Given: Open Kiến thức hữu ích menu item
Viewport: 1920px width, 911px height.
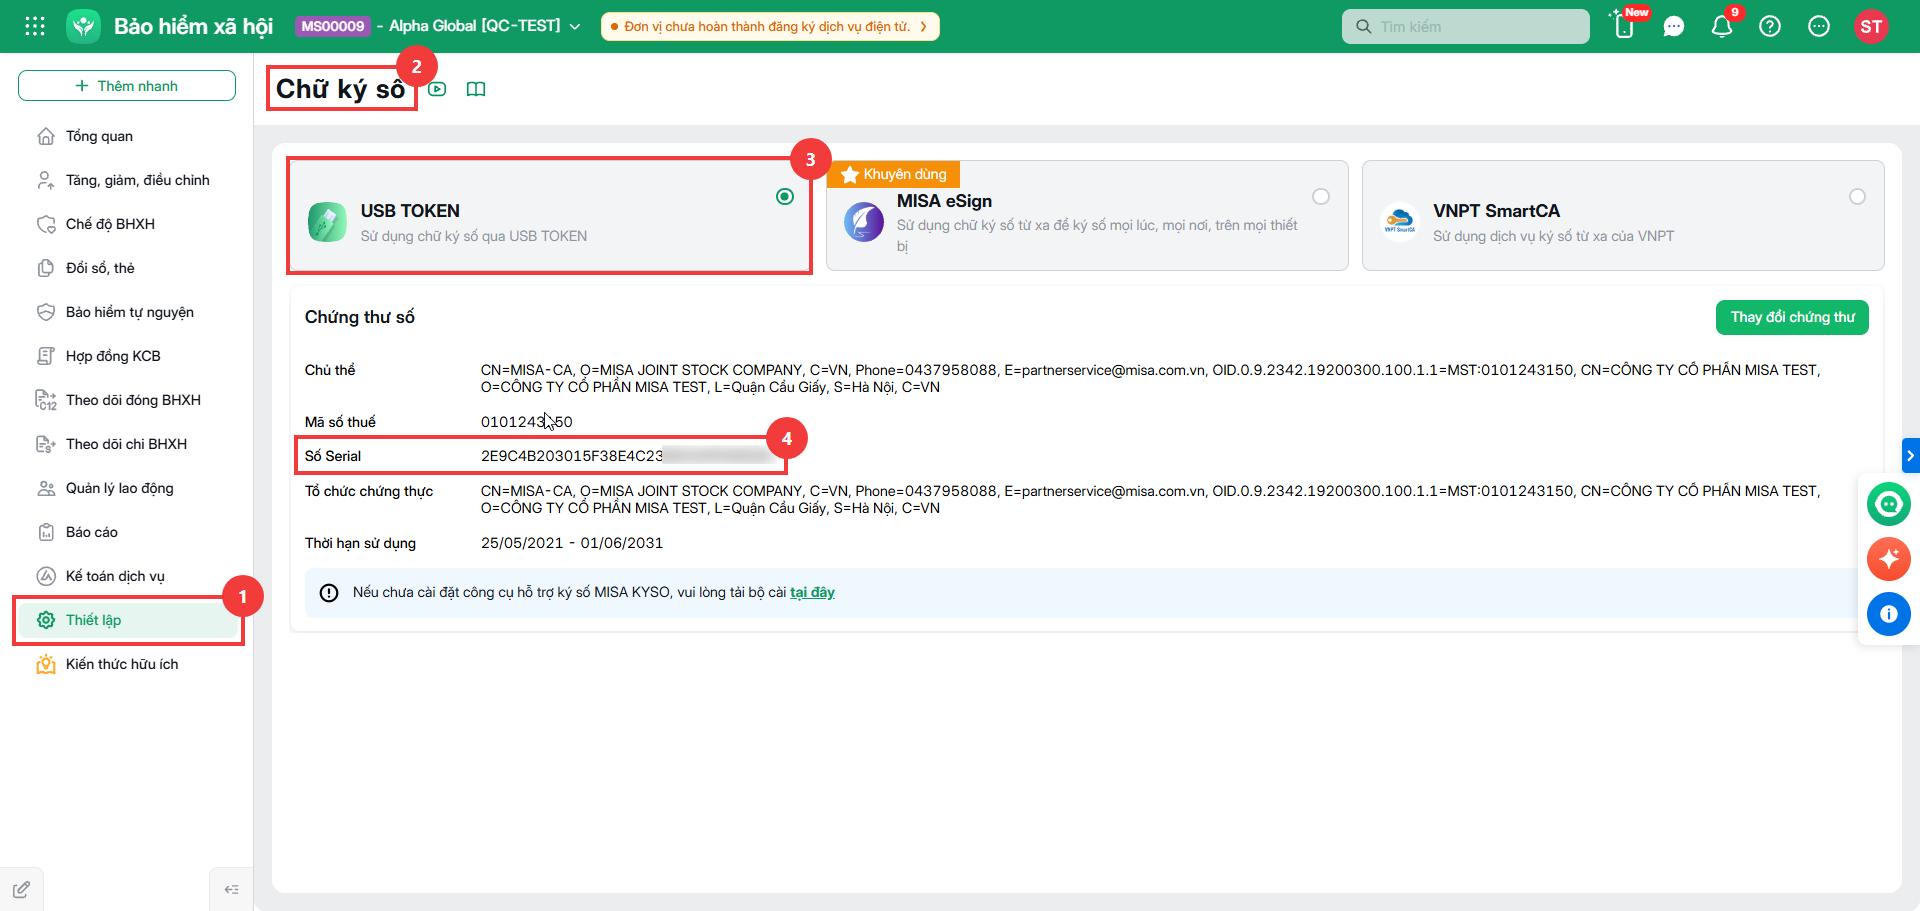Looking at the screenshot, I should click(x=127, y=664).
